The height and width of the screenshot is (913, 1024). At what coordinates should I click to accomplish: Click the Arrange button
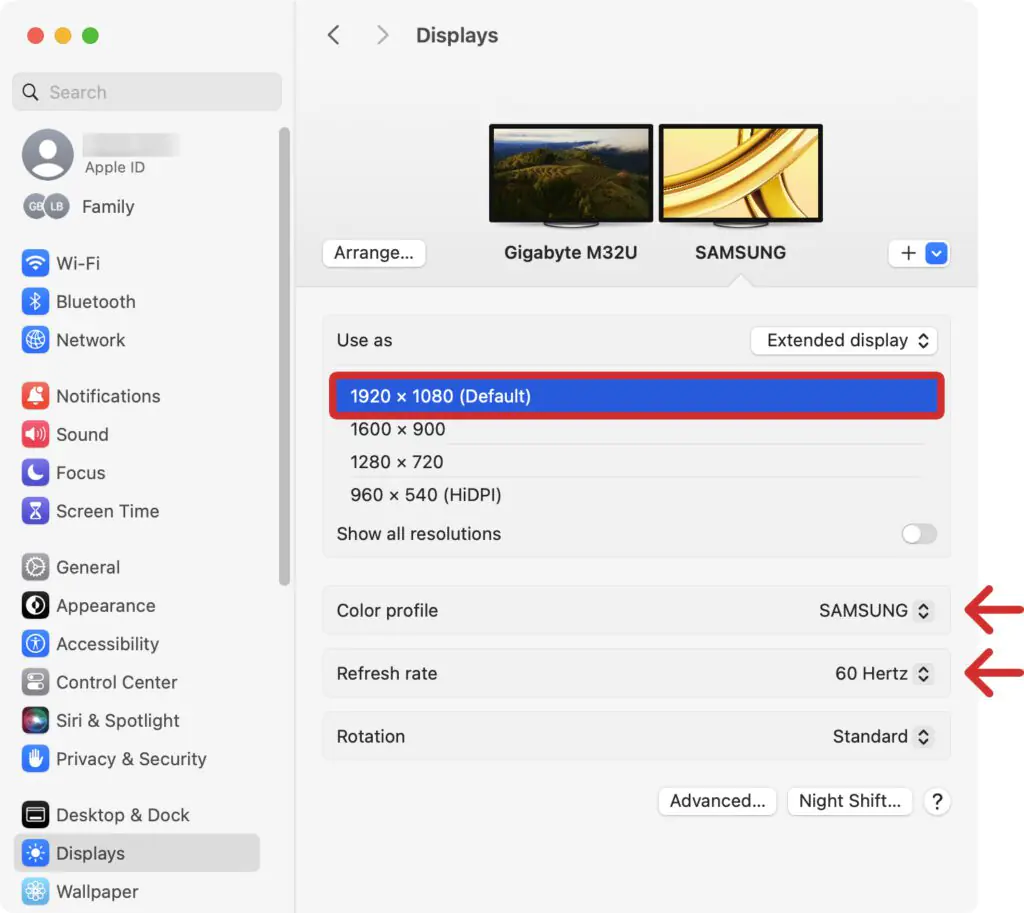(374, 253)
